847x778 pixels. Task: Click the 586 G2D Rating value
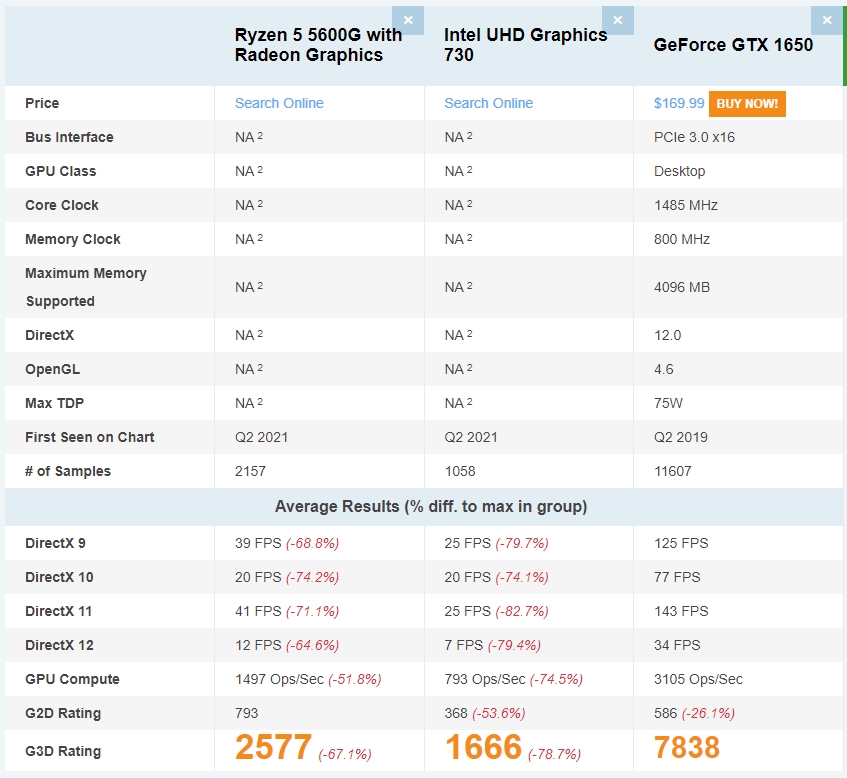[x=665, y=714]
